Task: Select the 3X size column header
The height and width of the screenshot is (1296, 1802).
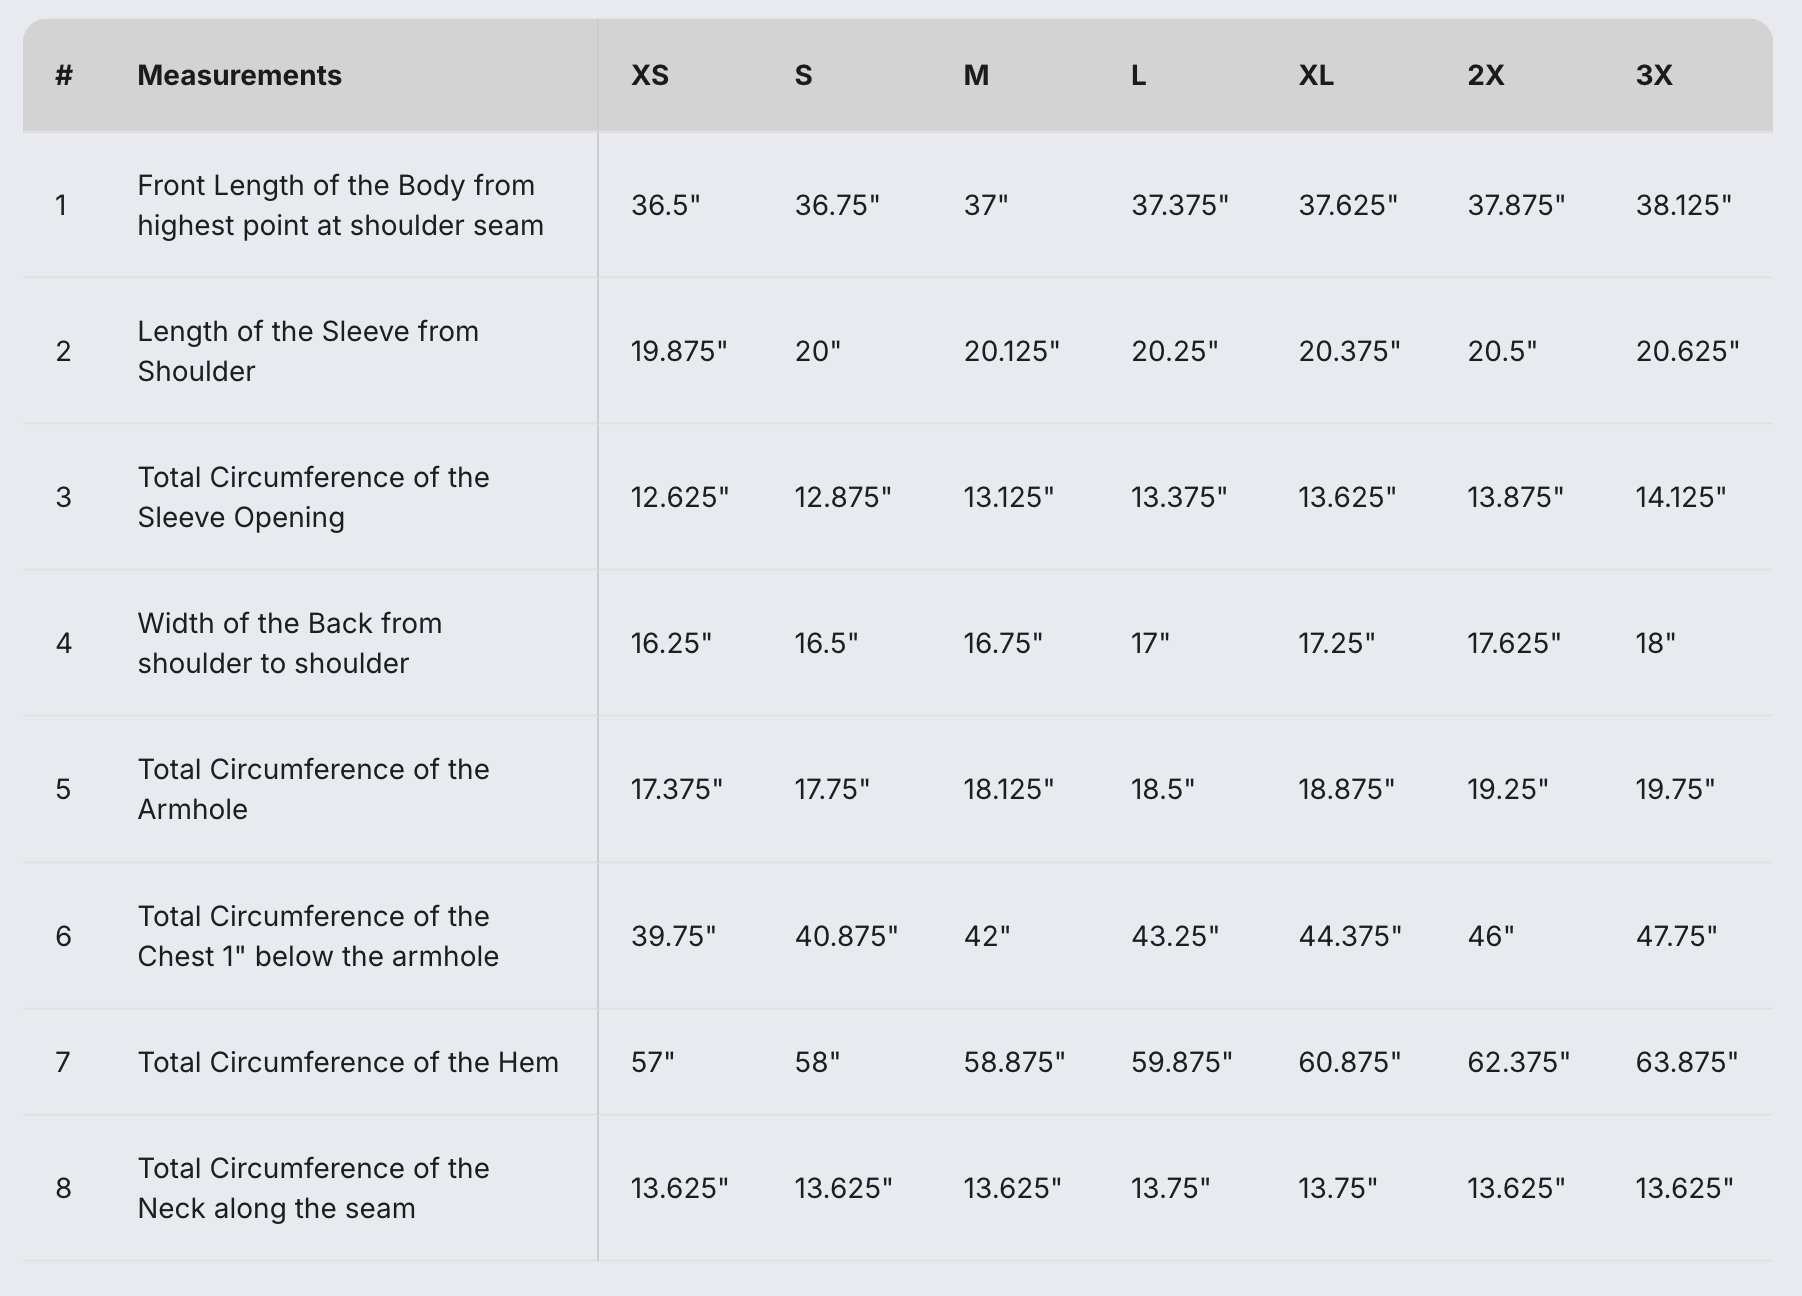Action: click(x=1654, y=76)
